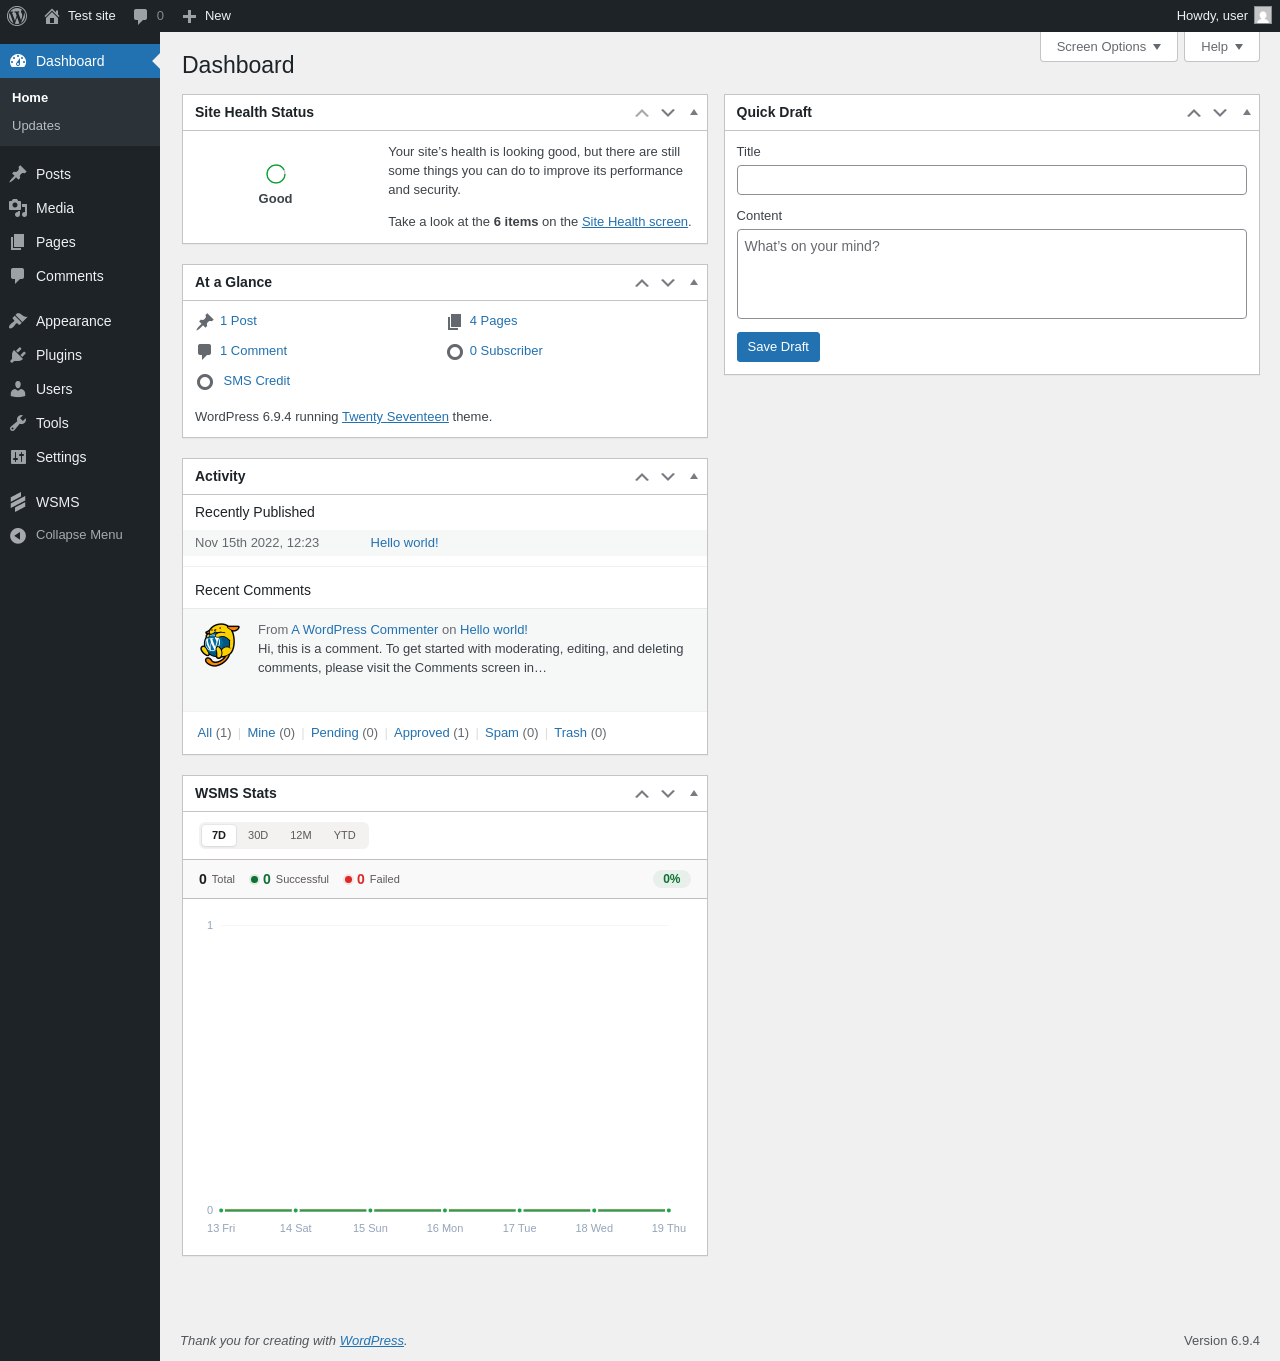The height and width of the screenshot is (1361, 1280).
Task: Select Updates in the Dashboard submenu
Action: pos(36,126)
